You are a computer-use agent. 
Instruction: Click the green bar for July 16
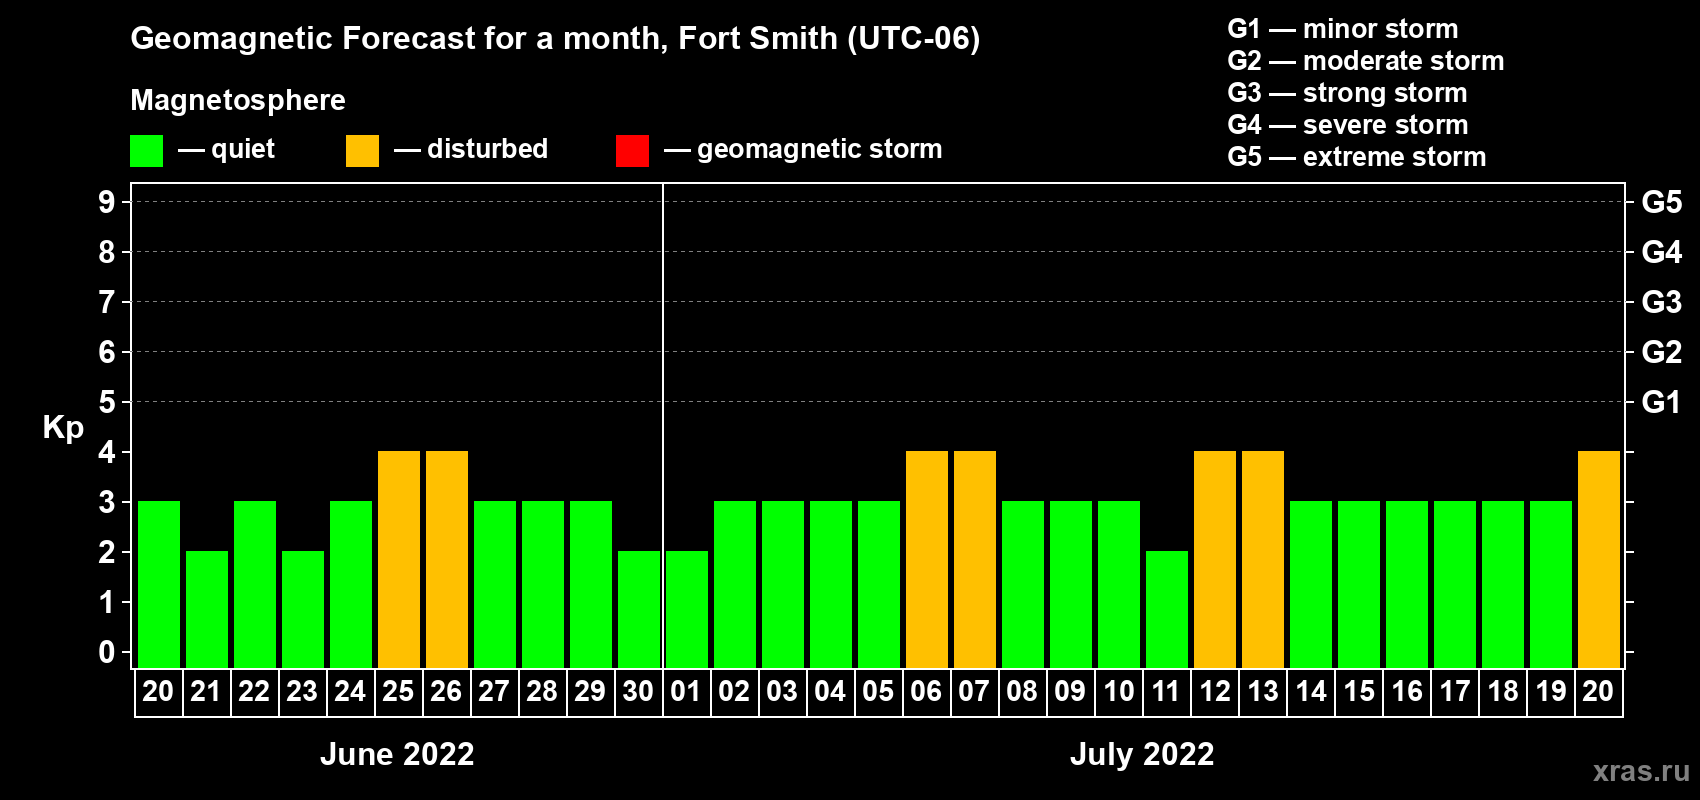1407,585
